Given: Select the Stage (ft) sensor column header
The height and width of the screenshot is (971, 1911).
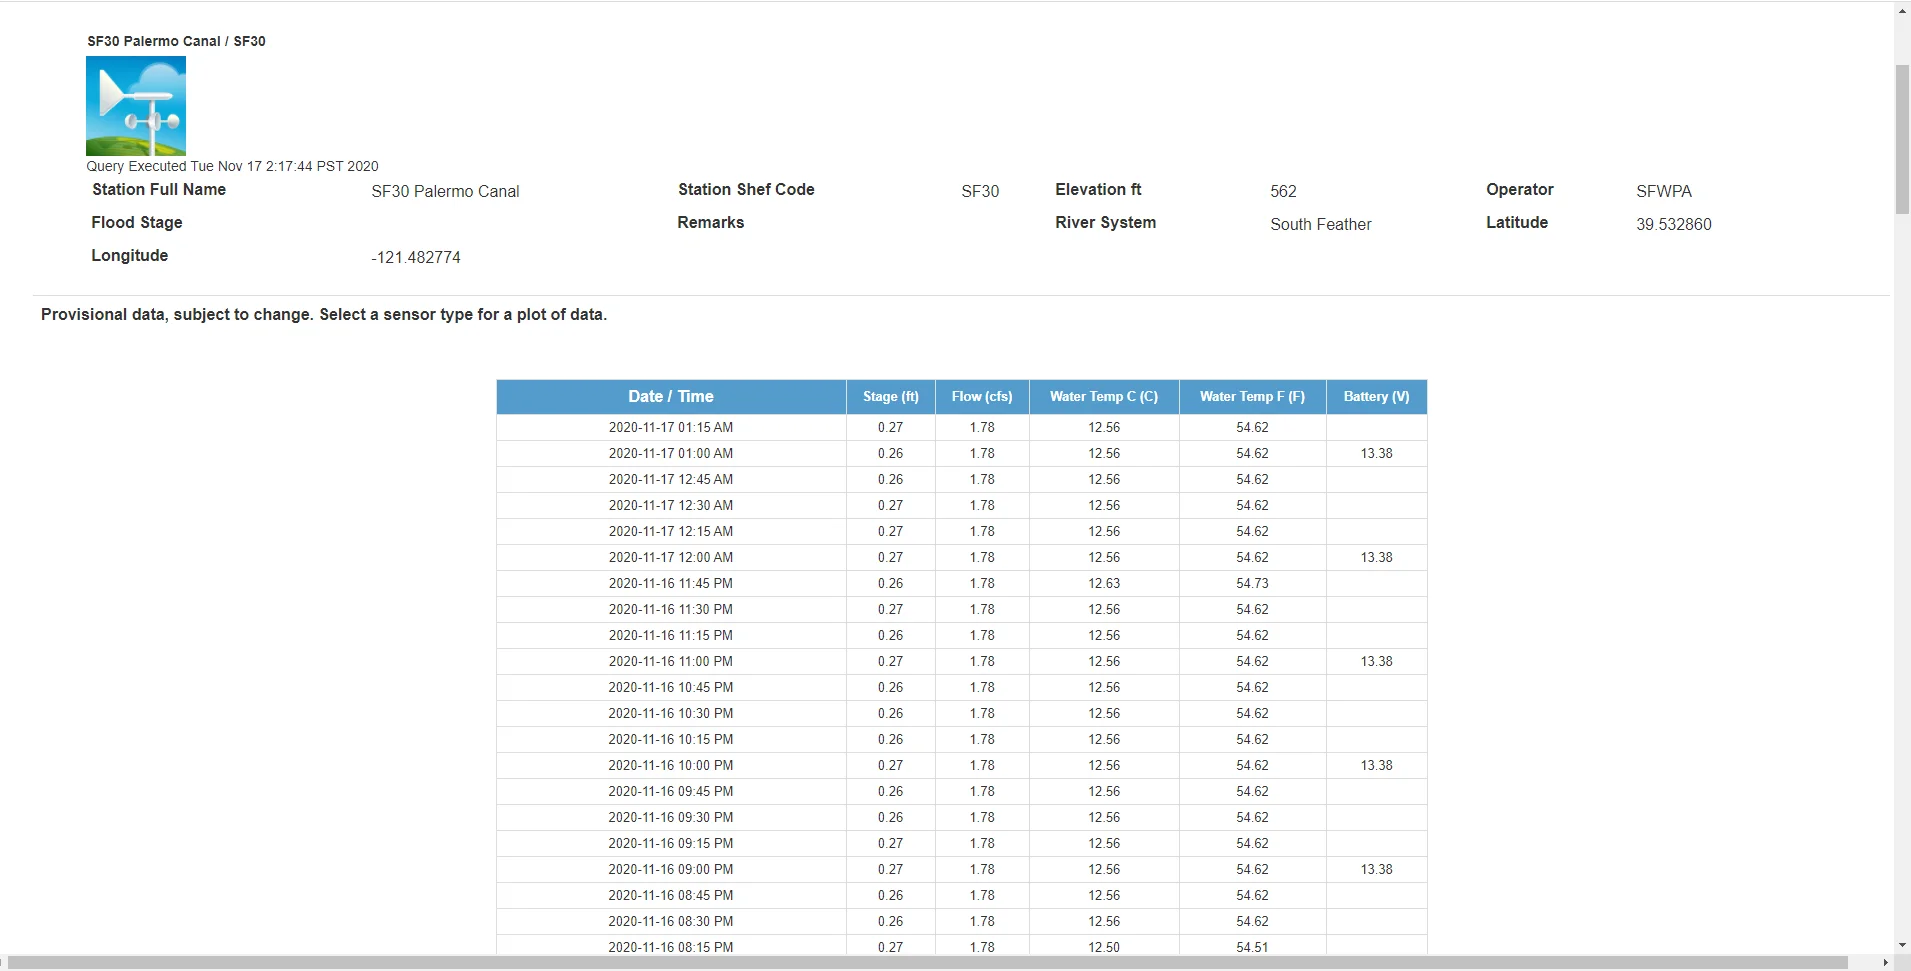Looking at the screenshot, I should [890, 397].
